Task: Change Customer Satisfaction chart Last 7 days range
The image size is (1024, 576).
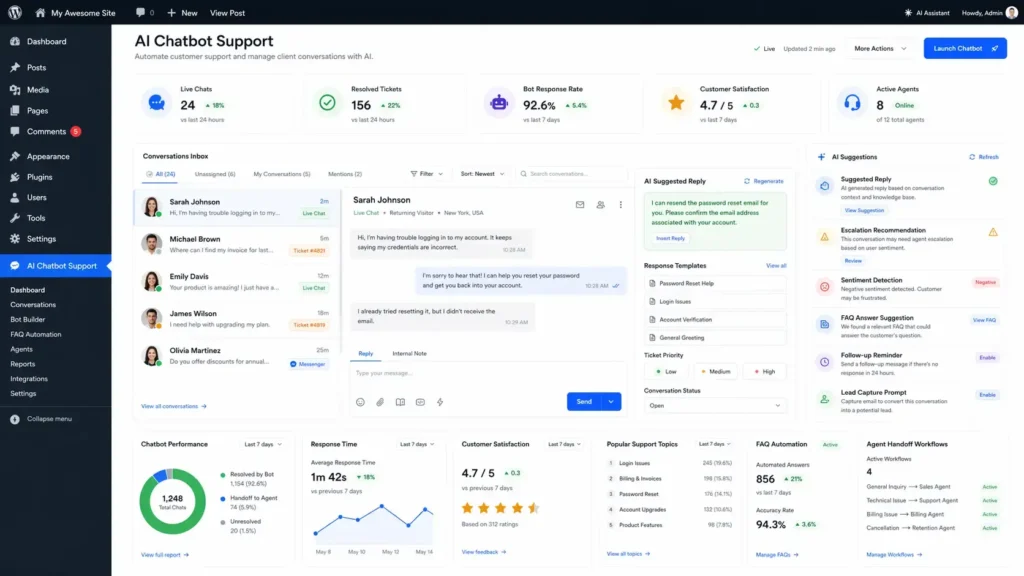Action: tap(564, 444)
